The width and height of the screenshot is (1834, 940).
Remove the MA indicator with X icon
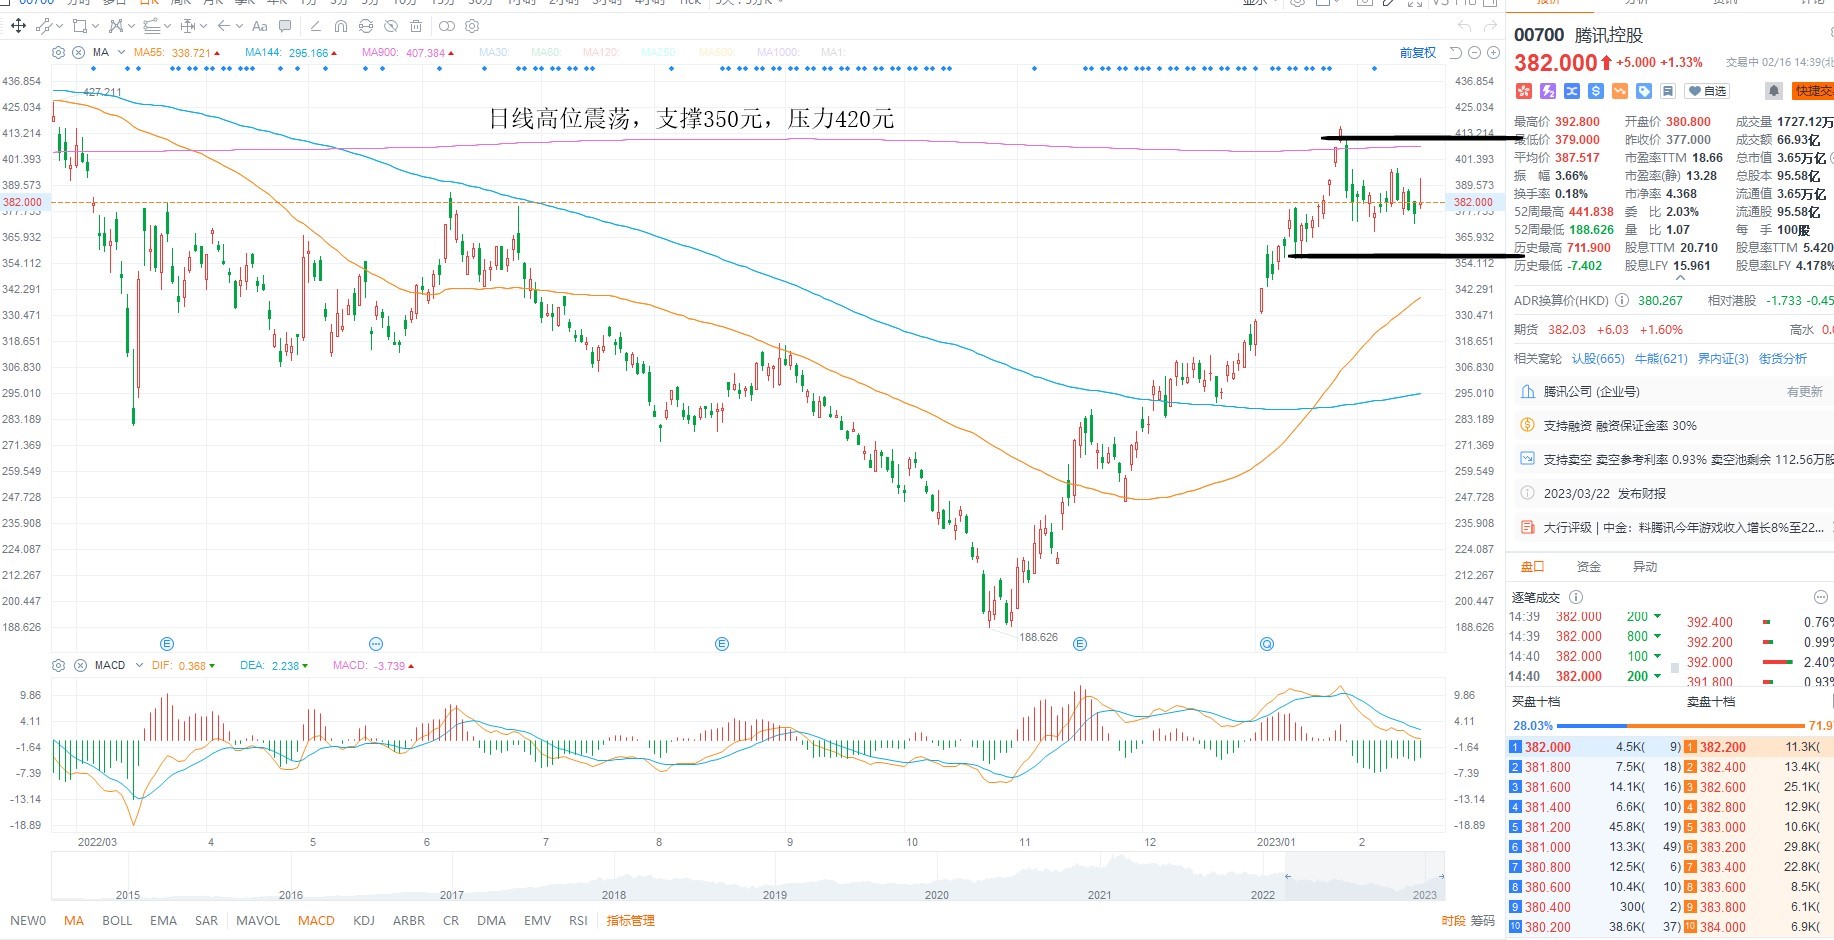click(x=78, y=52)
